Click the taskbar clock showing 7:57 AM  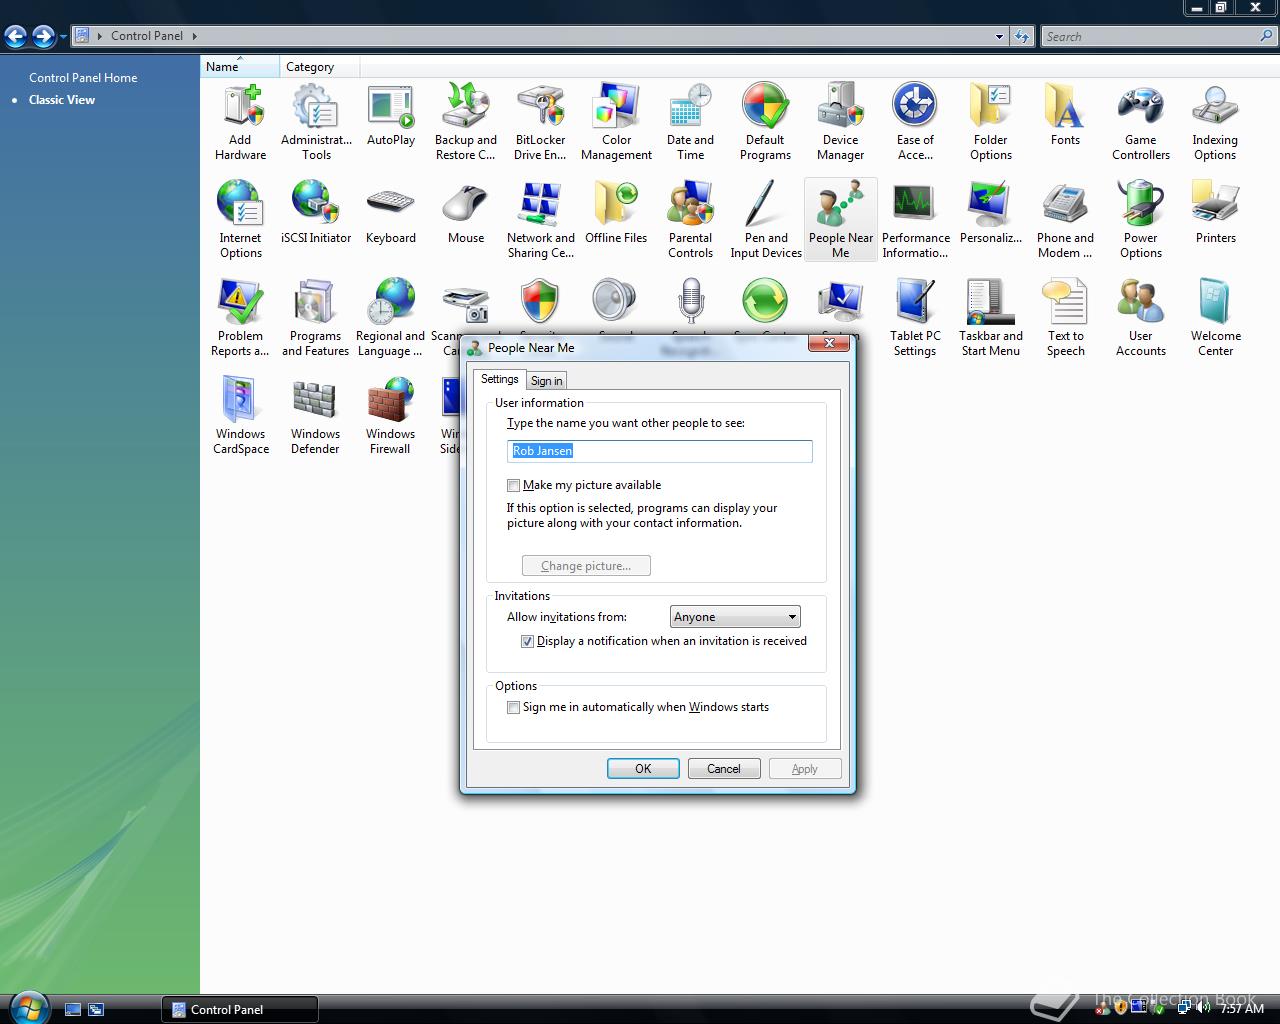pyautogui.click(x=1242, y=1008)
